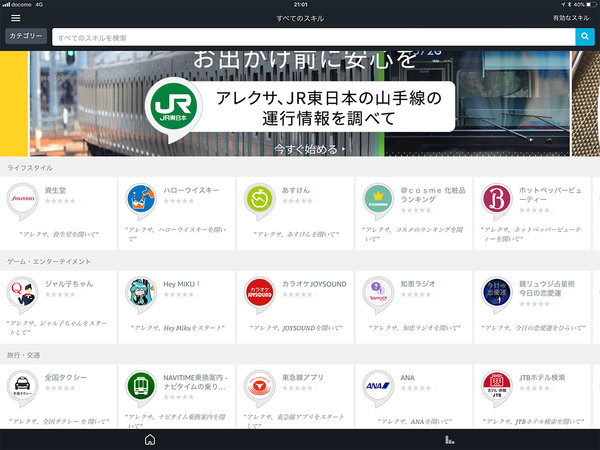
Task: Click the 全国タクシー skill title
Action: point(66,378)
